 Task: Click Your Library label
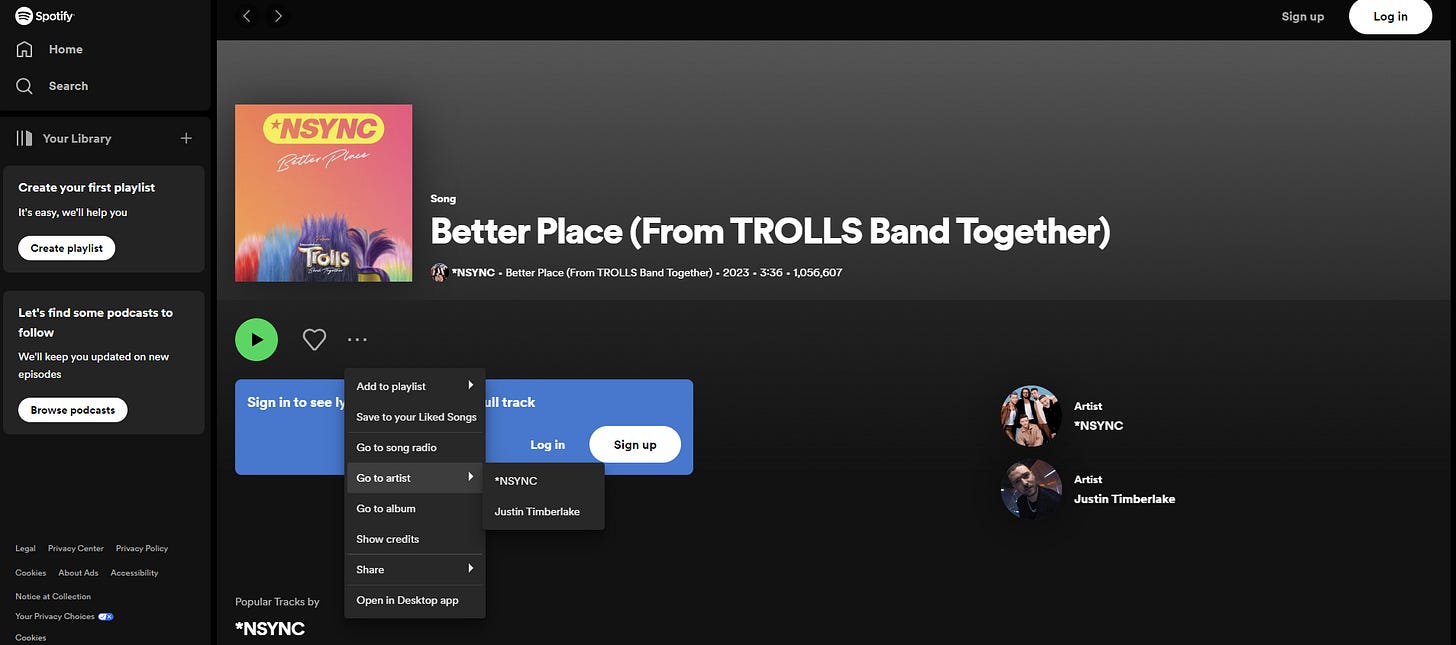point(77,138)
